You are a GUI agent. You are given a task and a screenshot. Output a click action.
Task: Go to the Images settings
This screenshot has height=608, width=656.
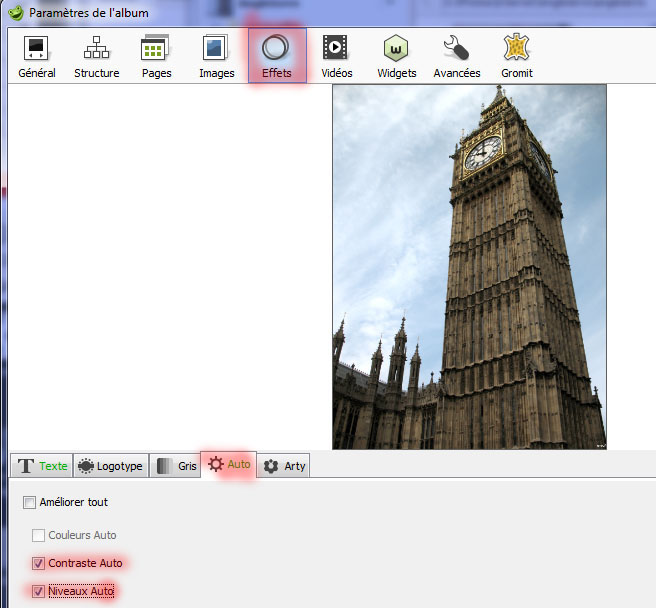pyautogui.click(x=216, y=56)
